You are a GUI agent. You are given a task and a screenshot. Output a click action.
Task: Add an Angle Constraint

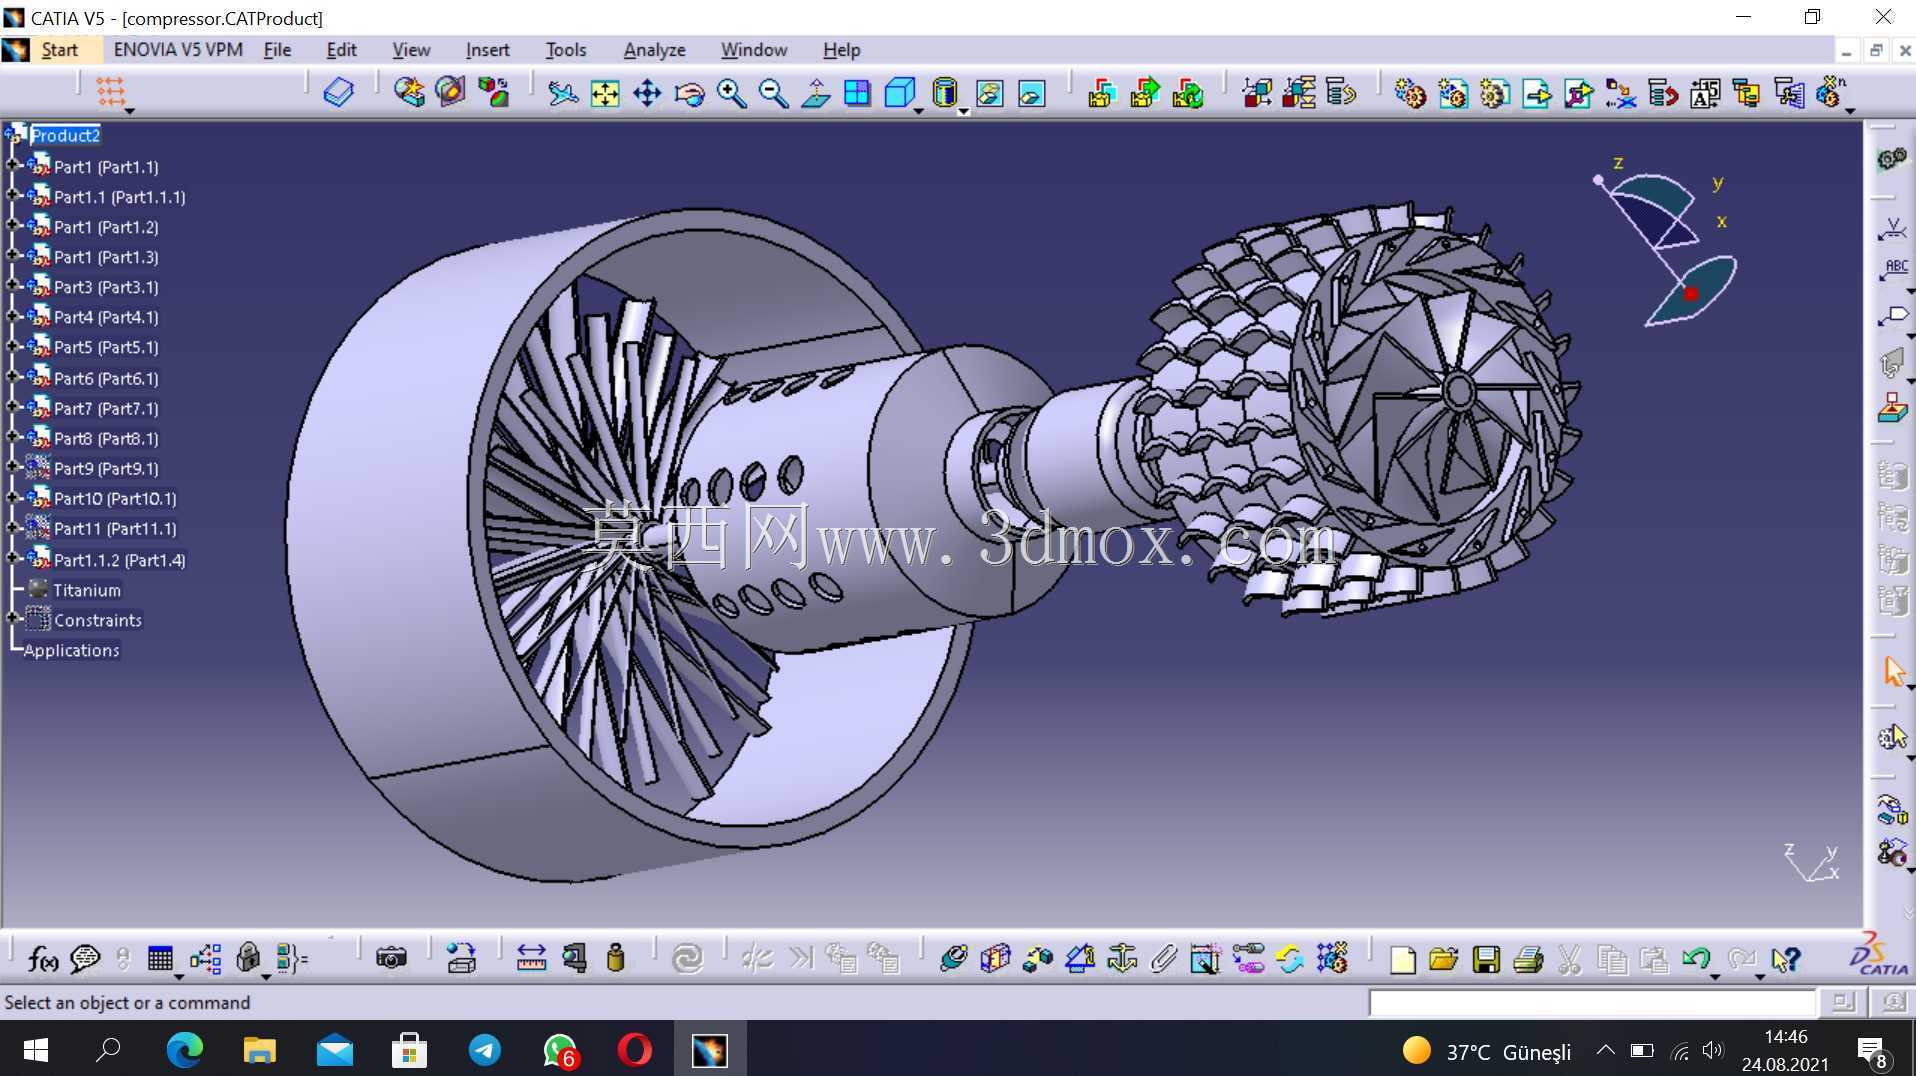(1079, 959)
